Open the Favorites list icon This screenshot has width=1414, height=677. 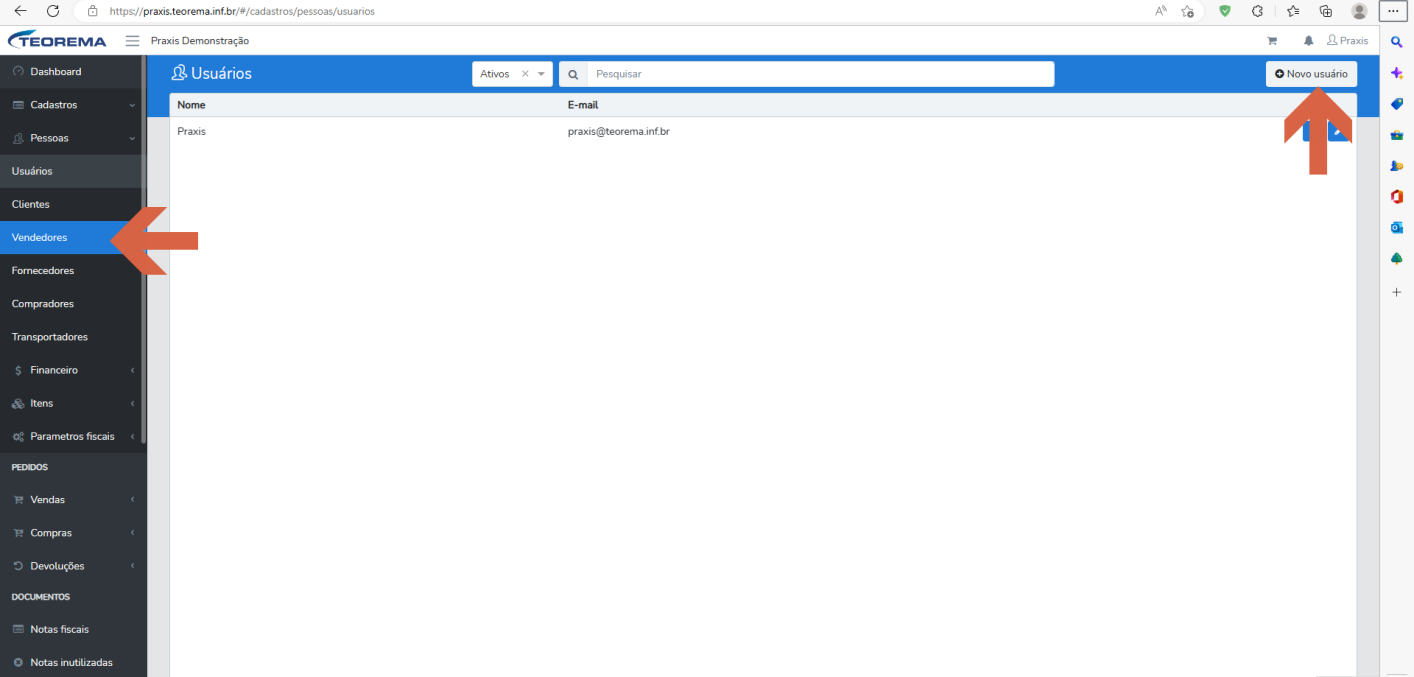tap(1293, 11)
